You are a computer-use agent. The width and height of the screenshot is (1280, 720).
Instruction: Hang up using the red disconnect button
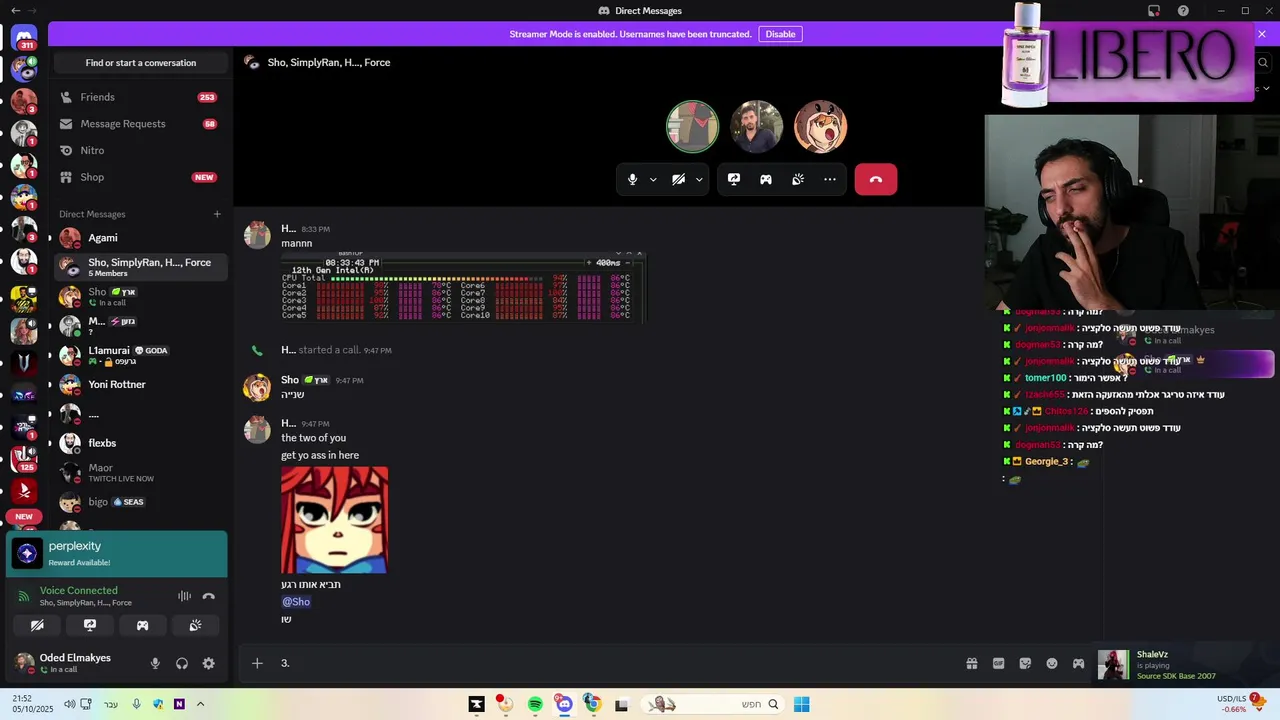click(x=876, y=179)
